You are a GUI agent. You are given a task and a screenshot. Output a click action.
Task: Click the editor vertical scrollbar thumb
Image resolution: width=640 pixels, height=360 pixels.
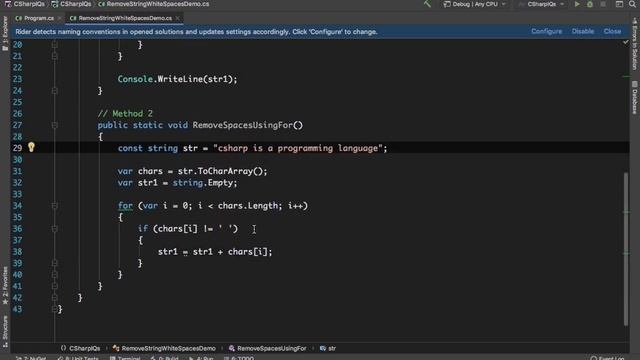tap(626, 249)
